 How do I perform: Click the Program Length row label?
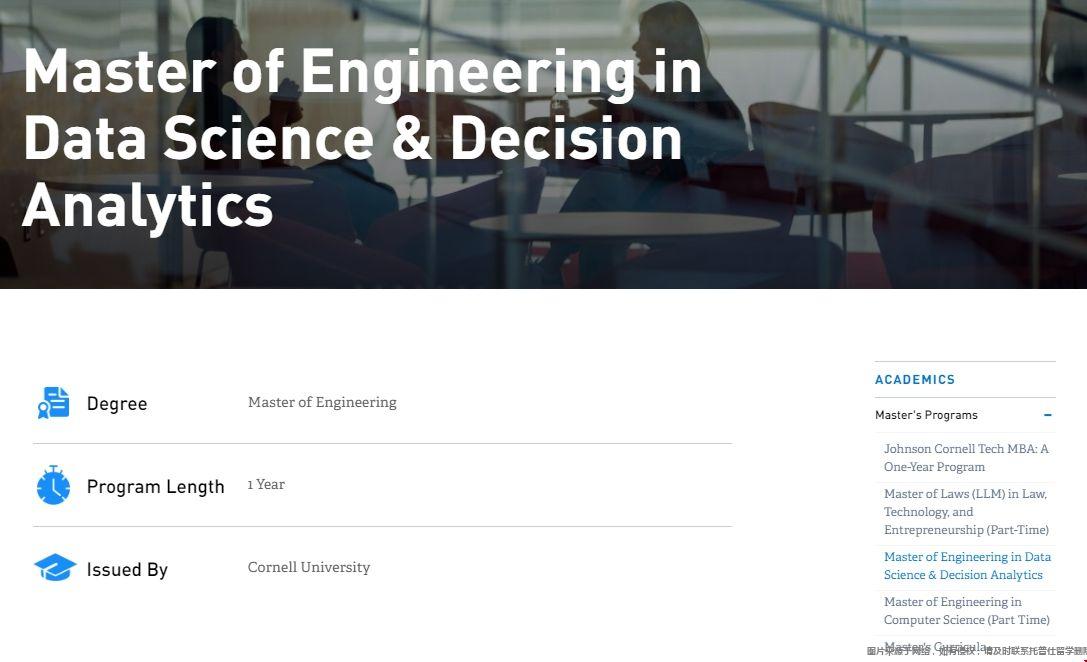[x=156, y=487]
